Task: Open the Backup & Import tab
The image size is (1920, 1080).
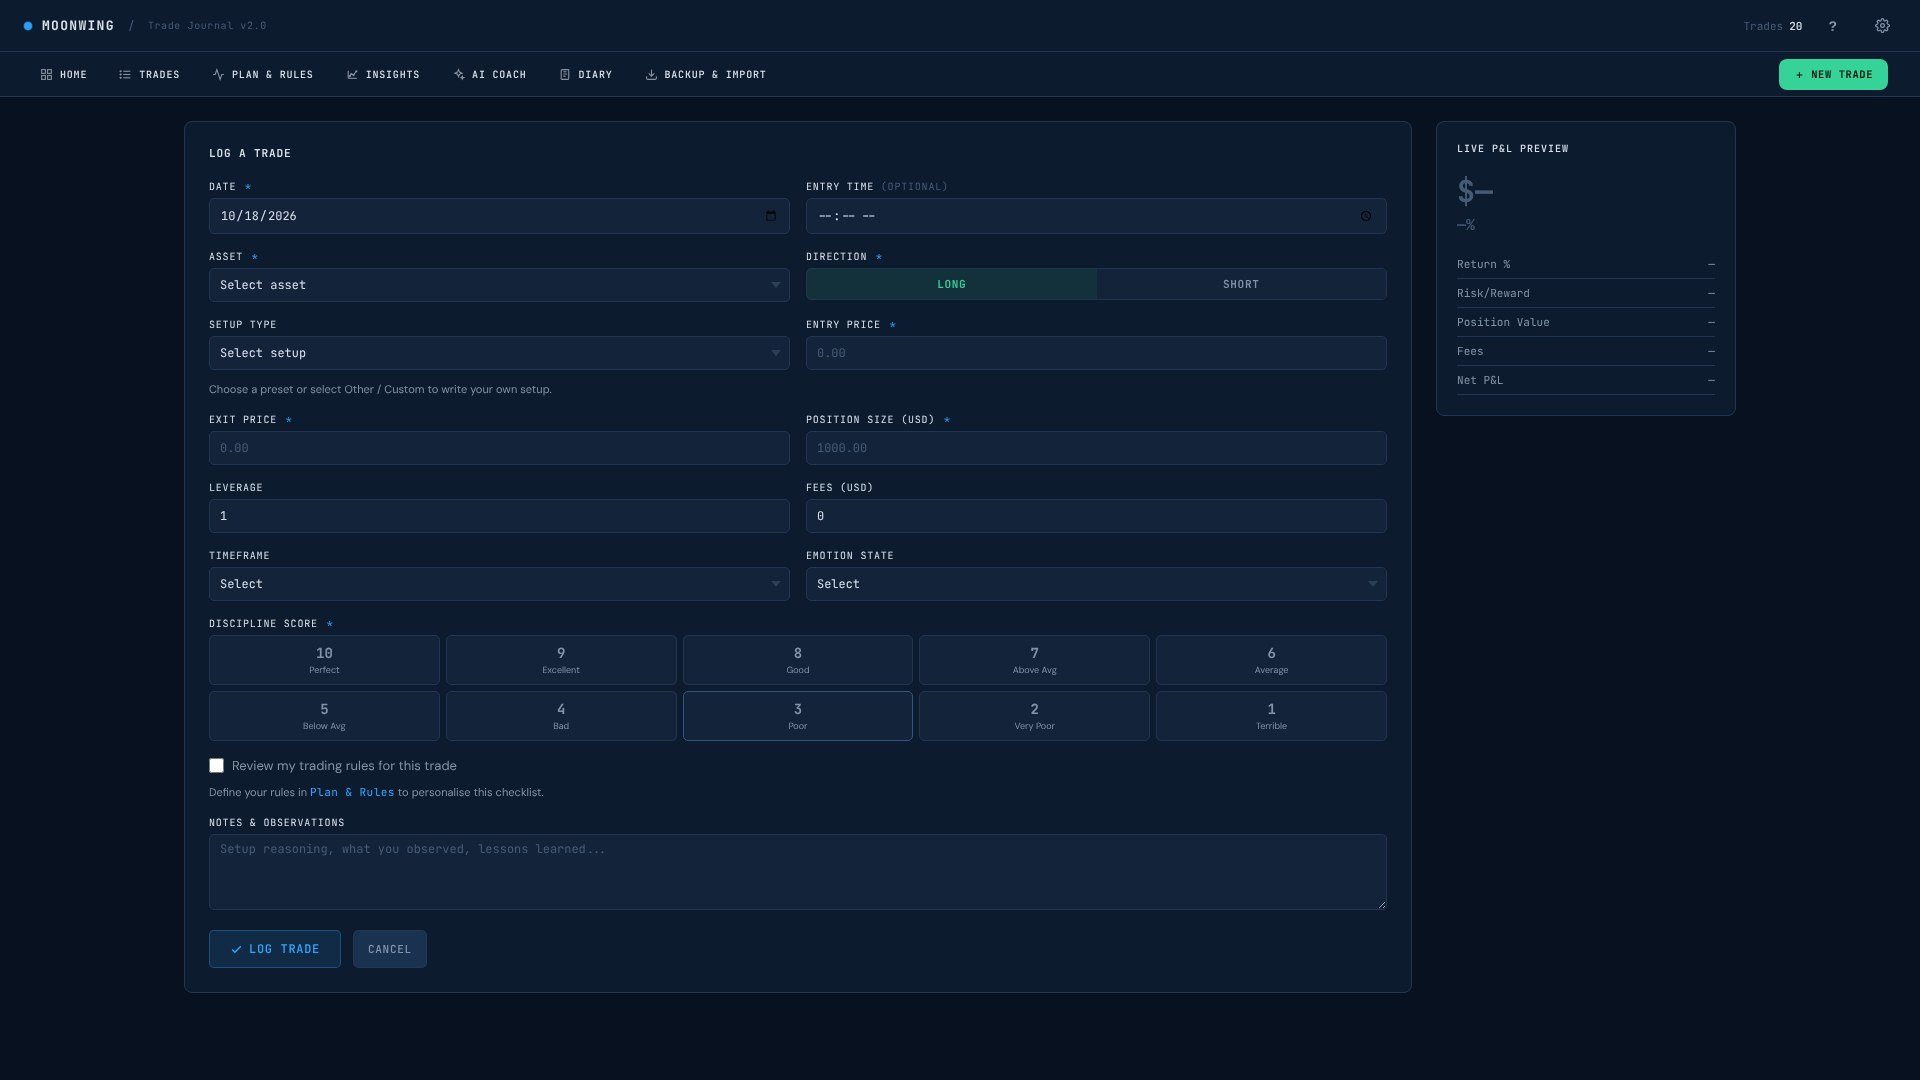Action: point(706,75)
